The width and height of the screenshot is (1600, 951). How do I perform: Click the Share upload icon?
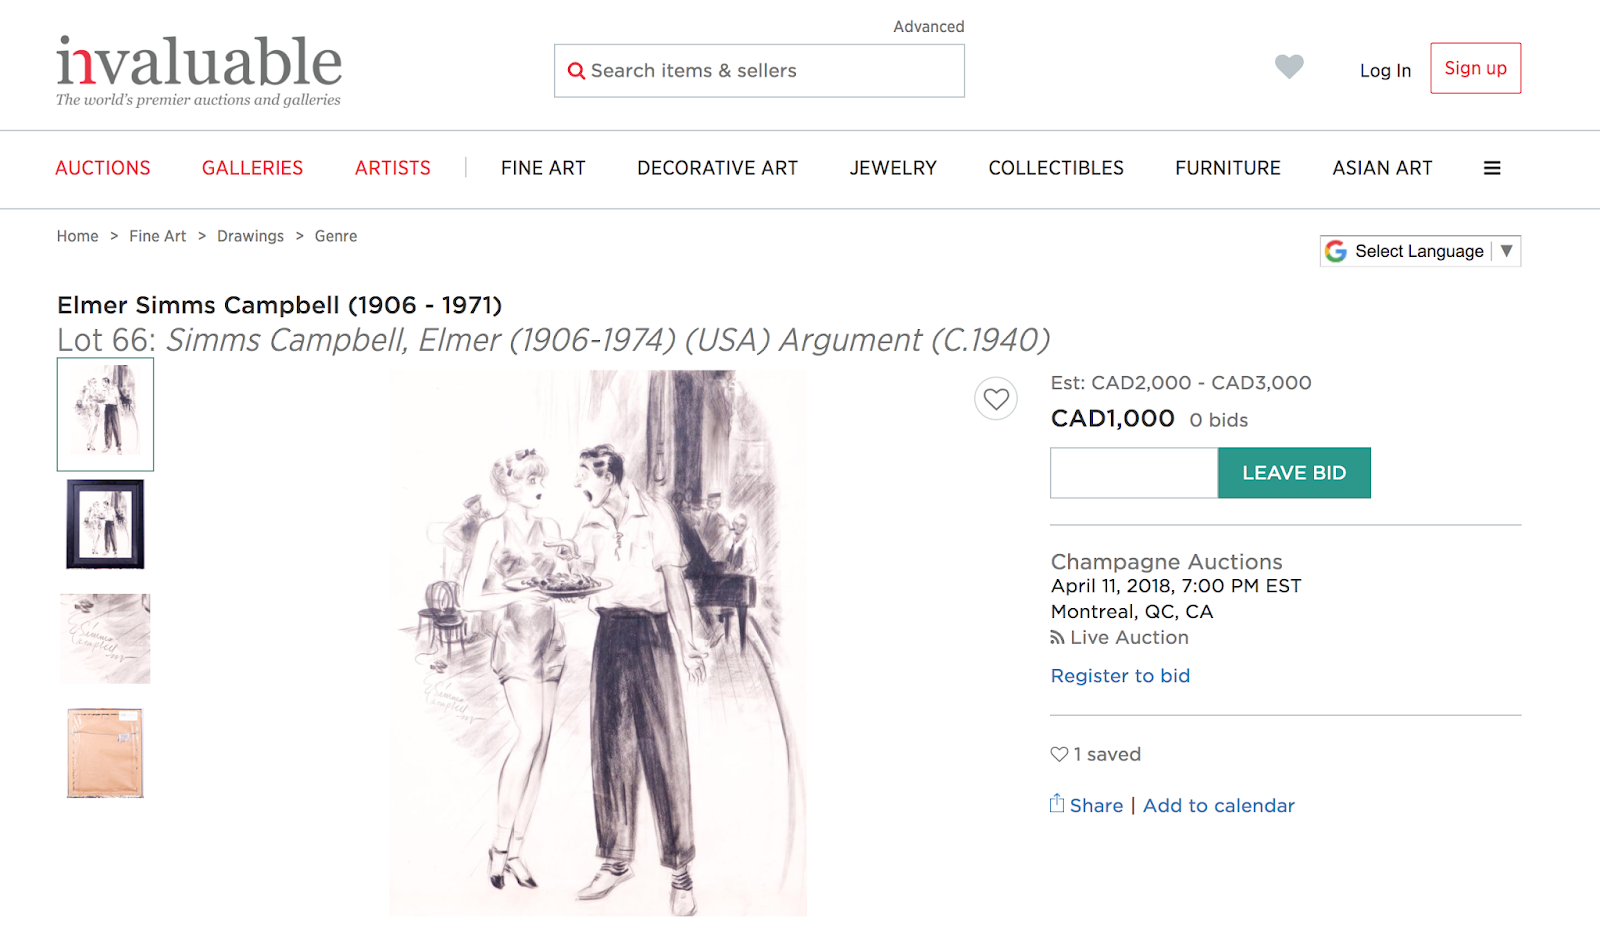pos(1057,803)
